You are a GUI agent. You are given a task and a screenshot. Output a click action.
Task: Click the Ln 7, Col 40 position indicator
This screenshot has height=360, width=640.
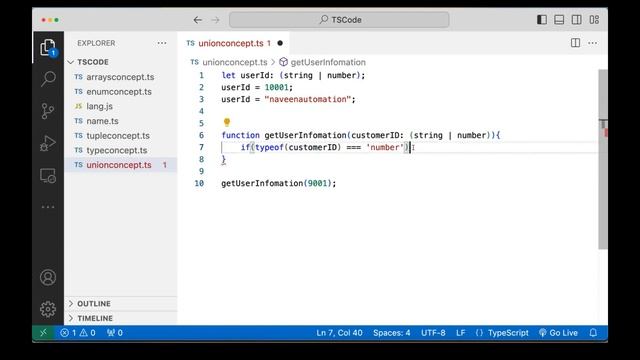pyautogui.click(x=339, y=333)
